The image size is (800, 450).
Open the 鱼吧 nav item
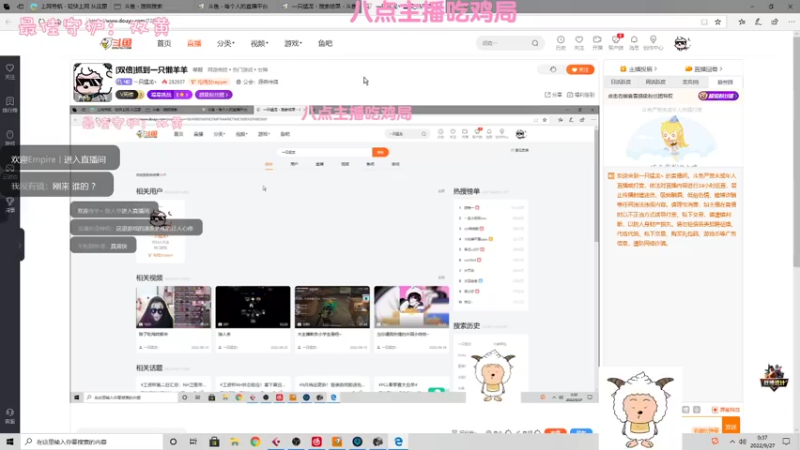click(325, 43)
